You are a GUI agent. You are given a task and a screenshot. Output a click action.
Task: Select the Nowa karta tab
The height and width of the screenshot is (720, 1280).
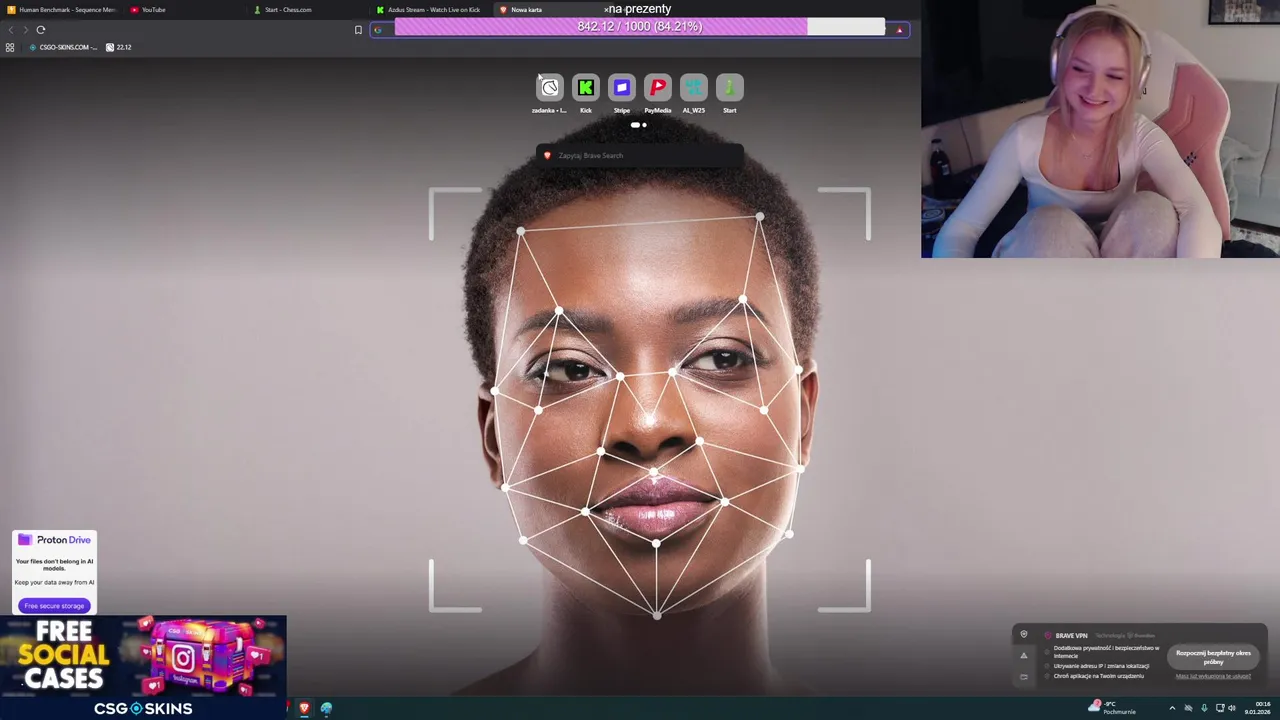pyautogui.click(x=552, y=9)
